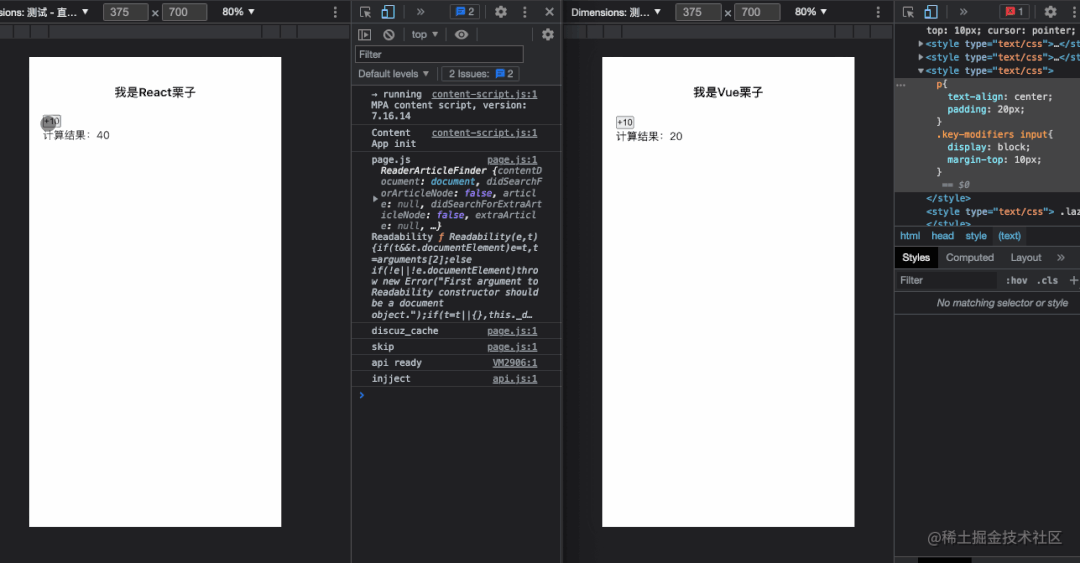Image resolution: width=1080 pixels, height=563 pixels.
Task: Clear the console
Action: pyautogui.click(x=389, y=34)
